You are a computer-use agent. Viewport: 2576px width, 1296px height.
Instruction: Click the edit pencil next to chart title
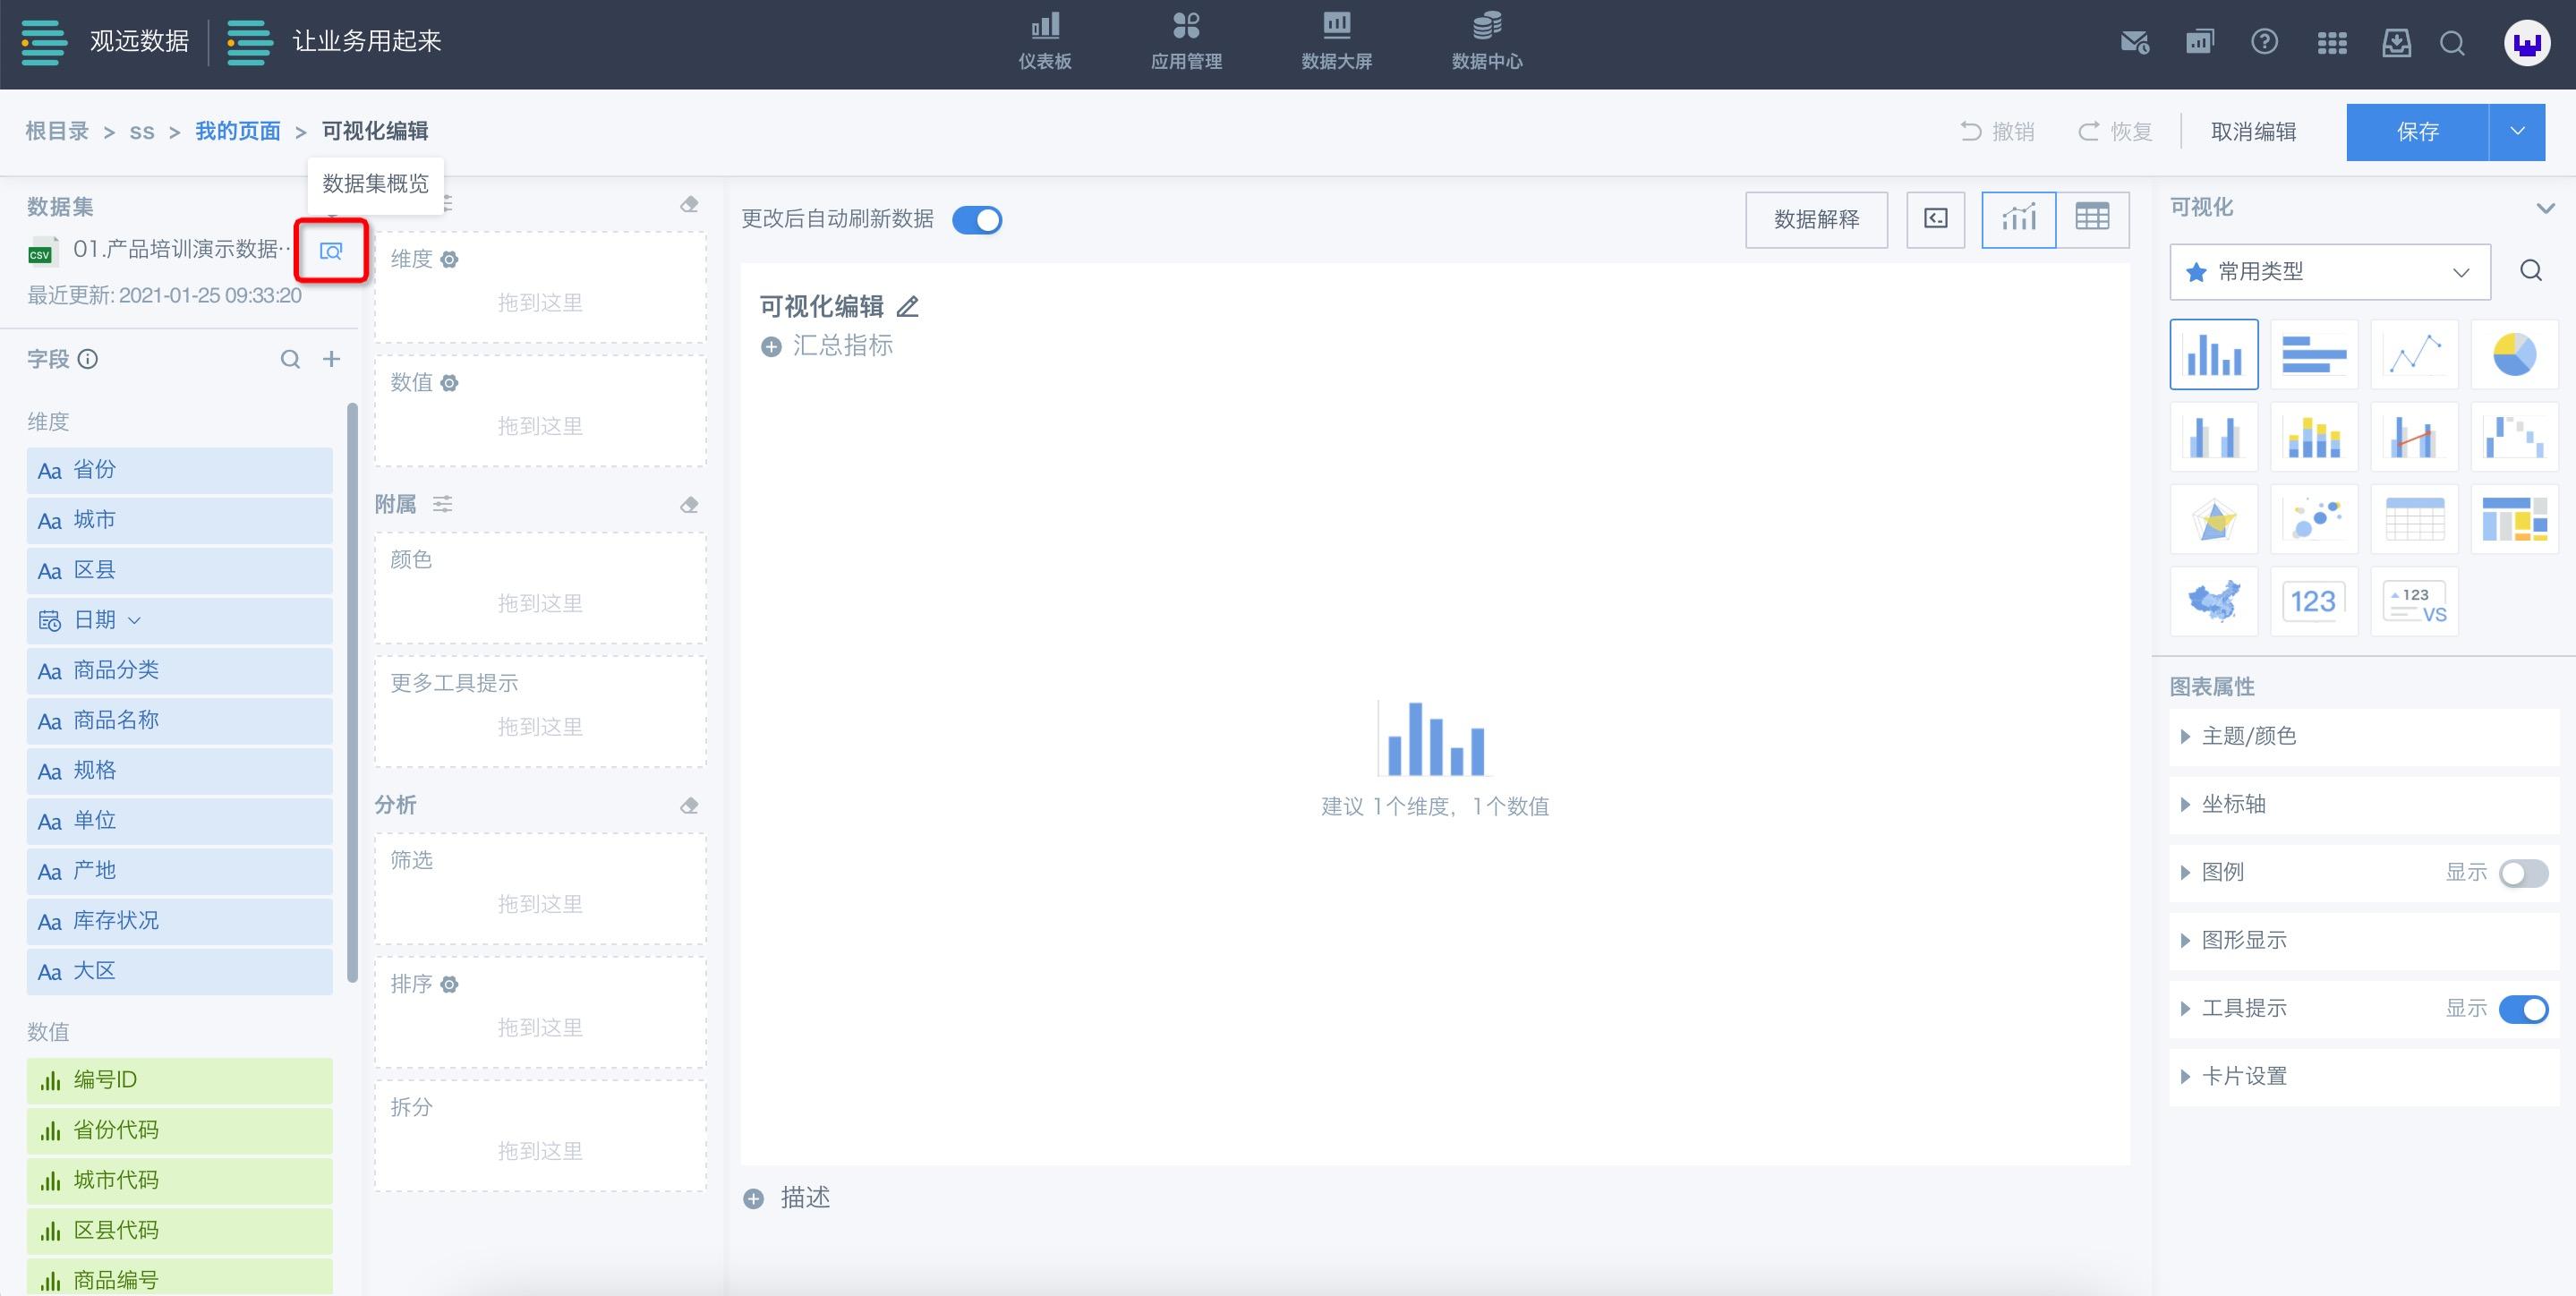[907, 307]
